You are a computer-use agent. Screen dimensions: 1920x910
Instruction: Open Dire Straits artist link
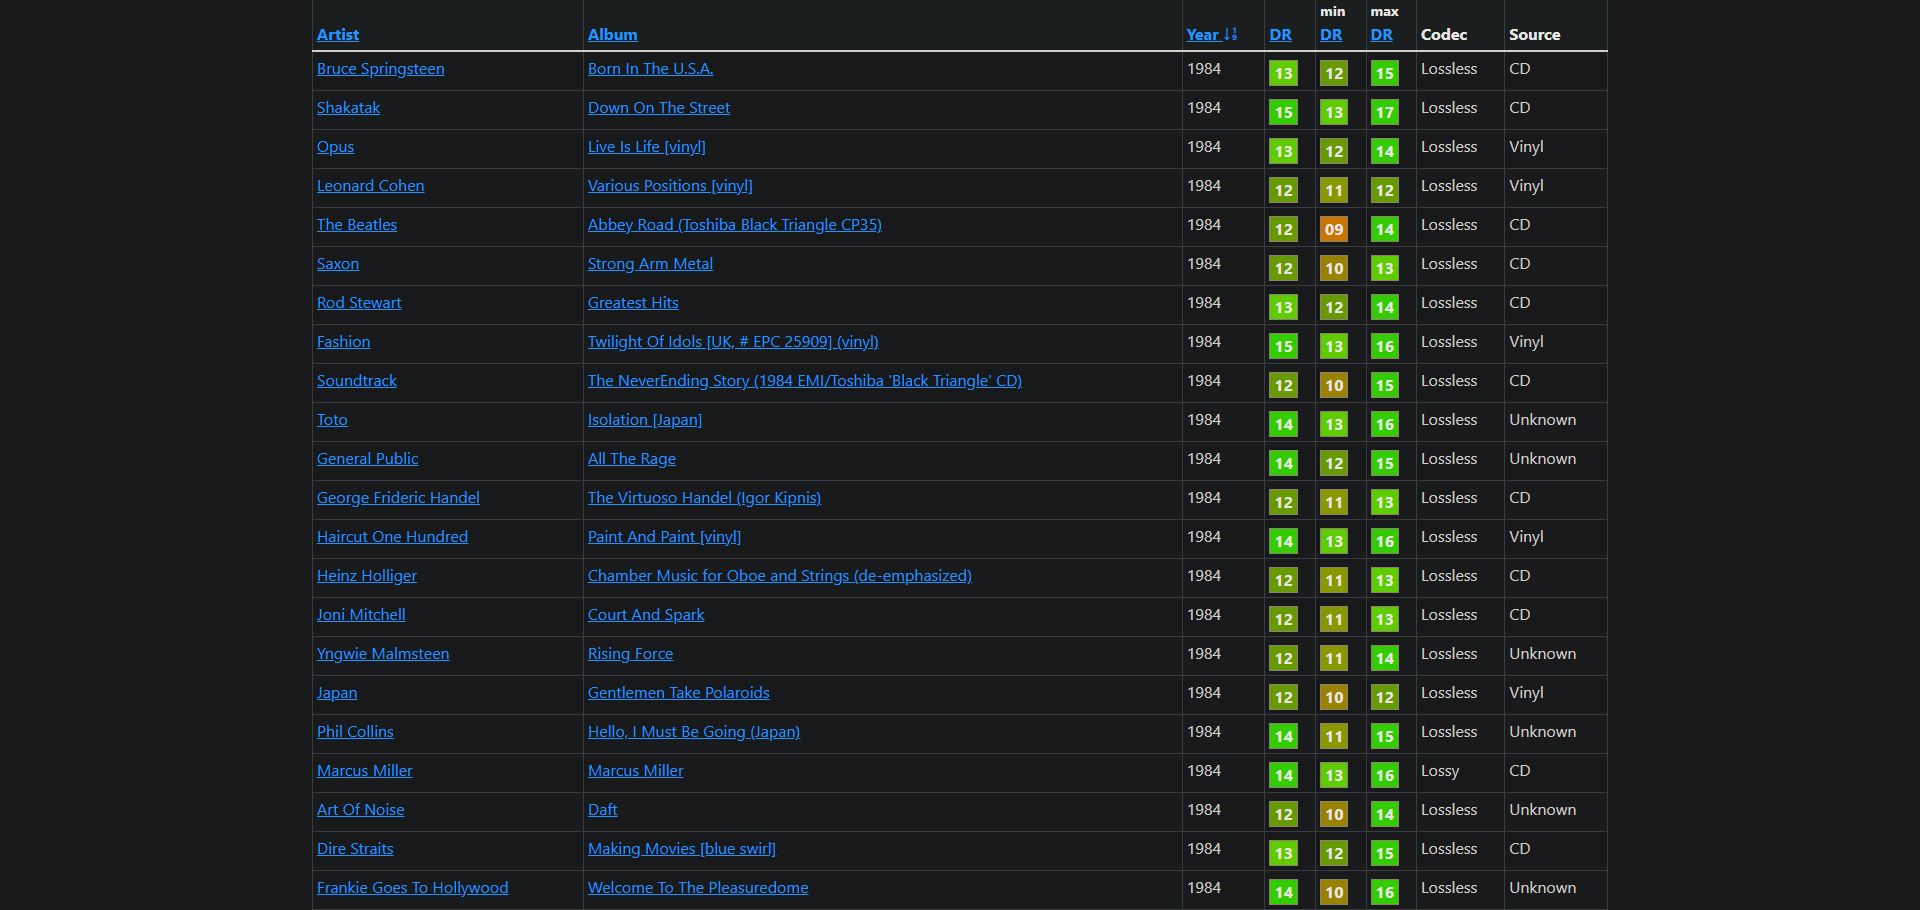(355, 849)
